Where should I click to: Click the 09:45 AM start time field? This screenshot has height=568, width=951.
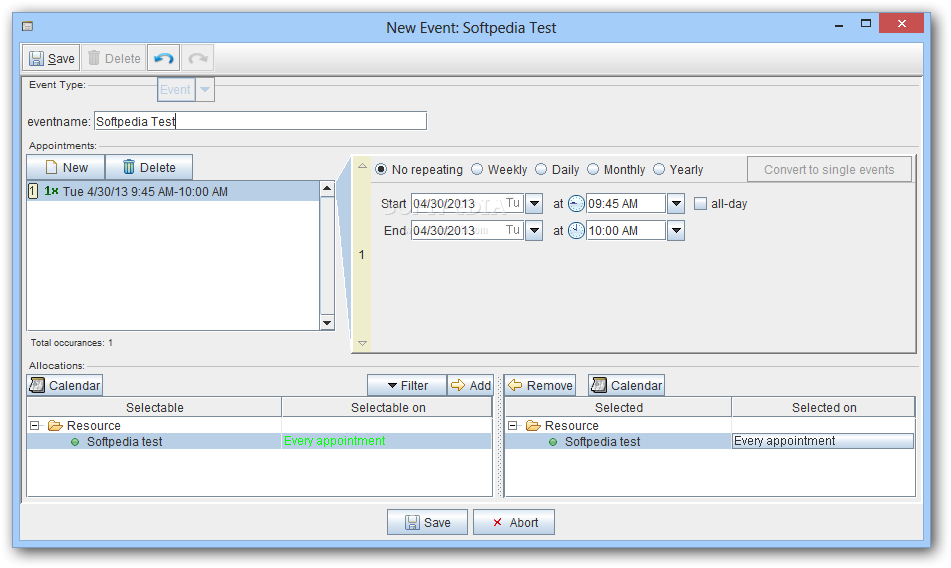pos(626,203)
